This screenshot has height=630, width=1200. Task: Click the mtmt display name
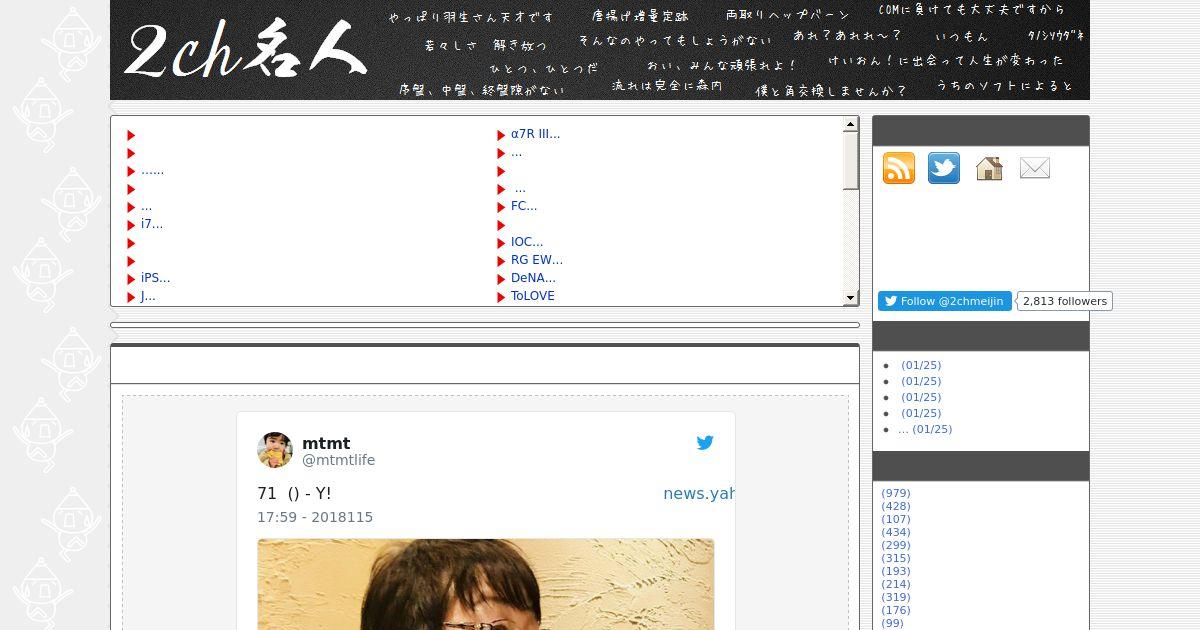tap(326, 443)
